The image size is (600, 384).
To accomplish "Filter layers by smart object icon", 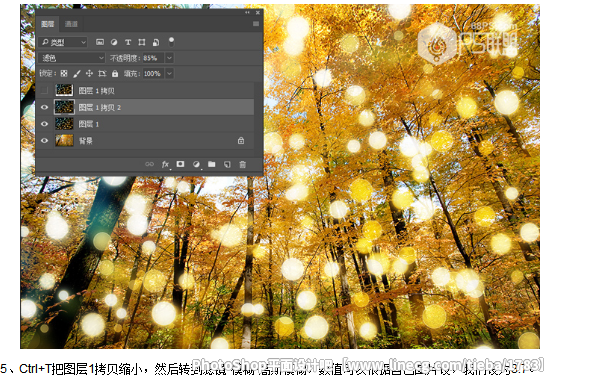I will (x=156, y=42).
